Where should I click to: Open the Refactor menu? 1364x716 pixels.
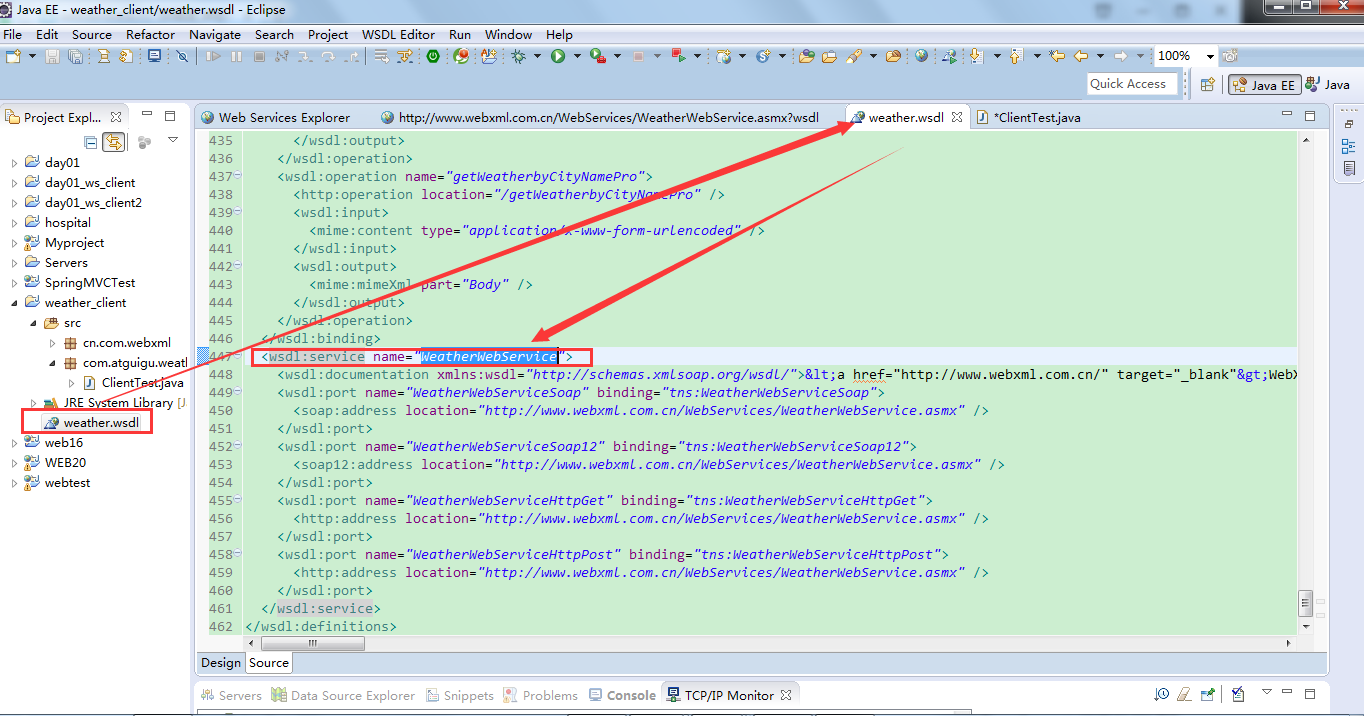tap(150, 34)
